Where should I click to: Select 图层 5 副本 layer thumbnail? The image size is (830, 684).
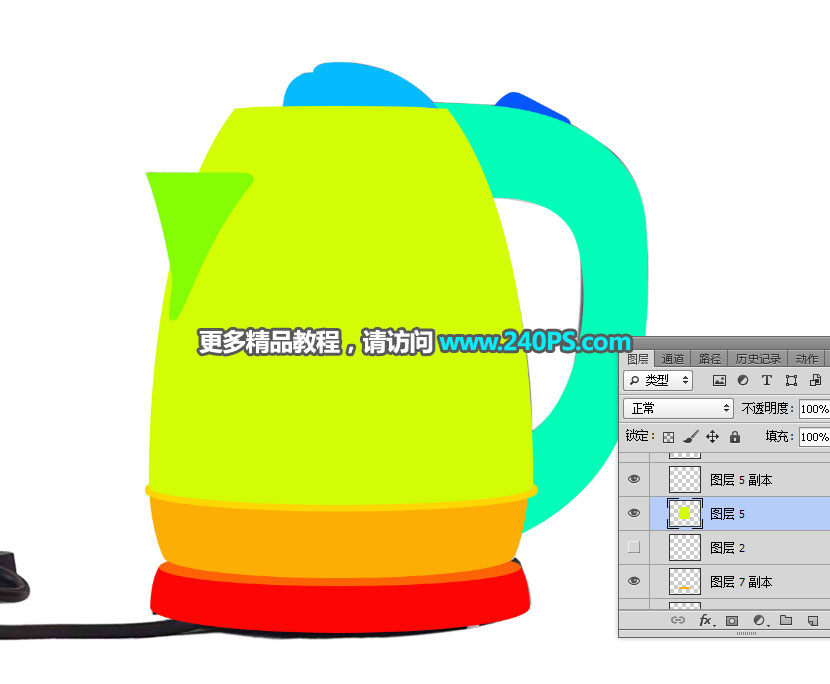[684, 480]
